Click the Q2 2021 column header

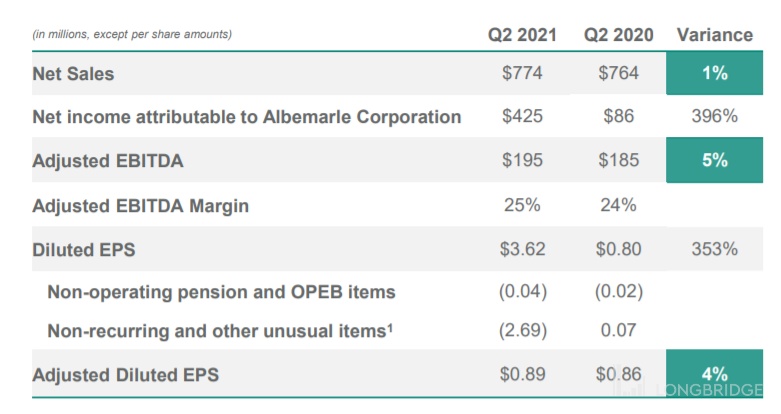[522, 35]
